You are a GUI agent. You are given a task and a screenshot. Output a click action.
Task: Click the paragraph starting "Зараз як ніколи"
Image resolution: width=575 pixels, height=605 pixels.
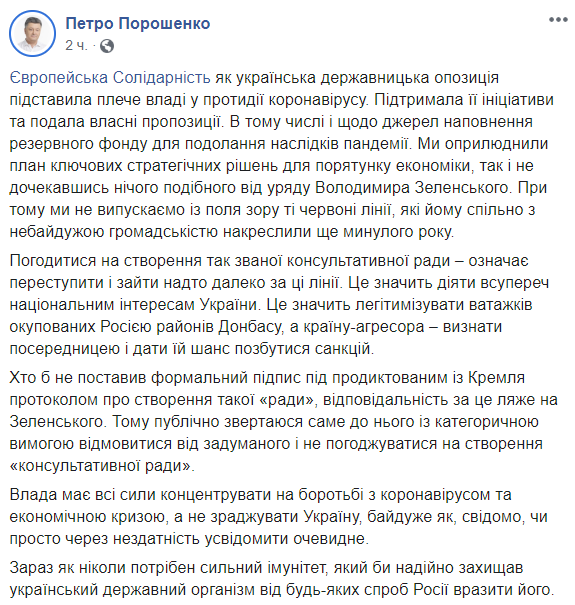click(282, 579)
